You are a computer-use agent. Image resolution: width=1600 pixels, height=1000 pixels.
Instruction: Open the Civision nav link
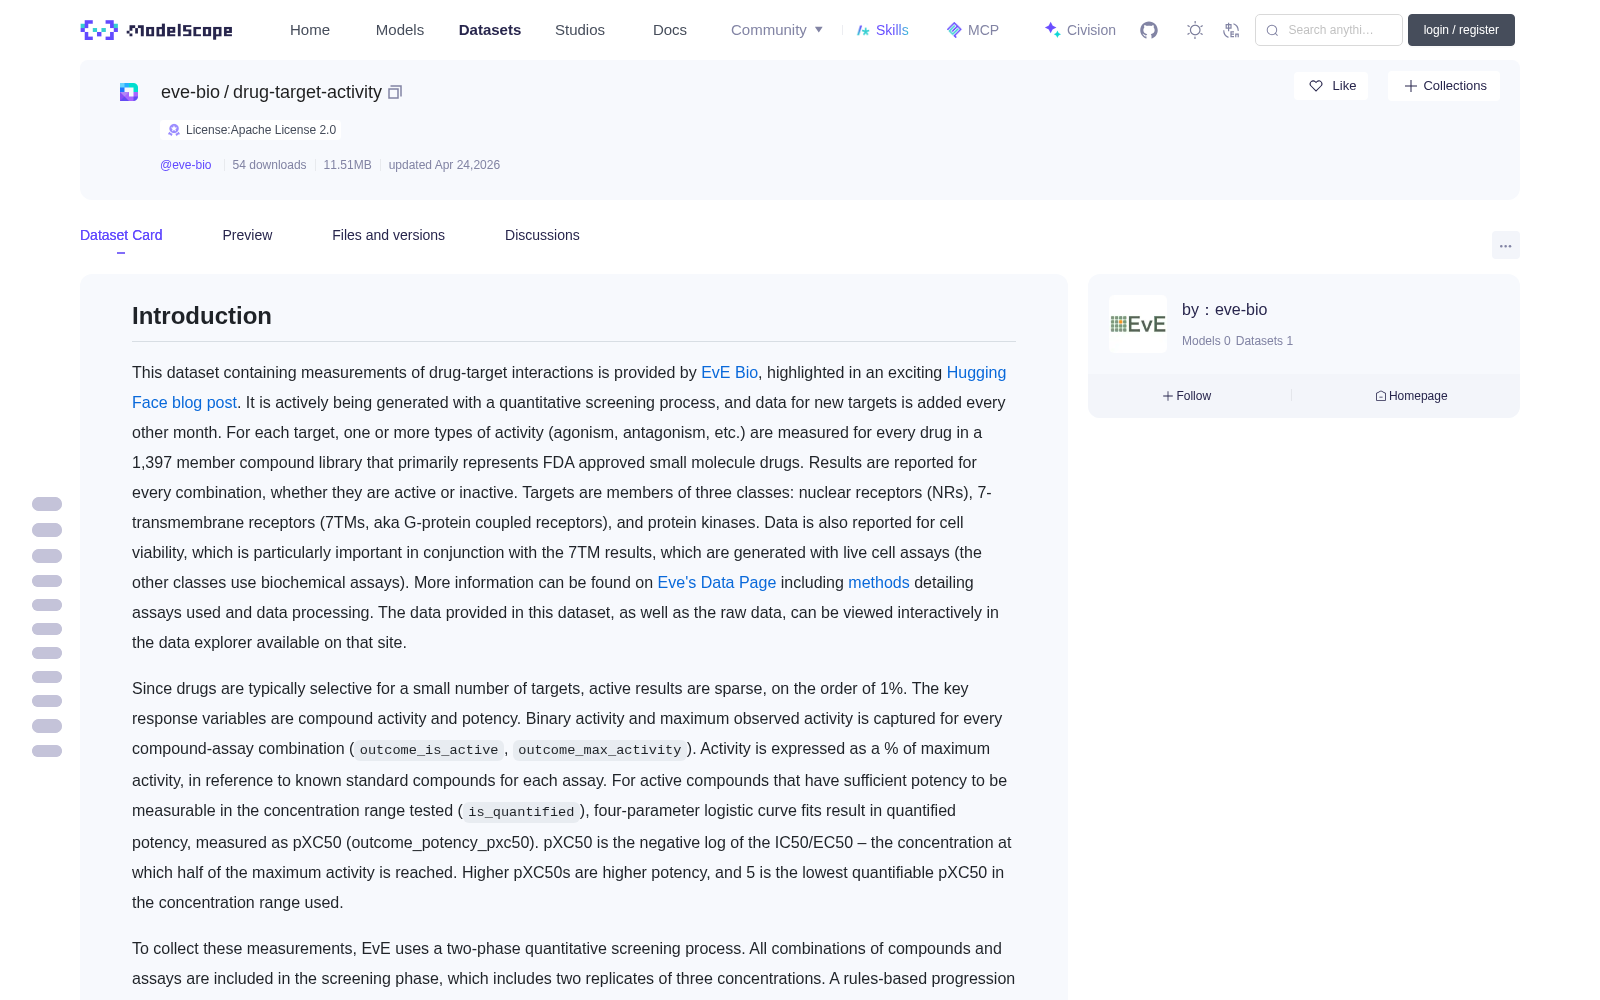(x=1080, y=30)
